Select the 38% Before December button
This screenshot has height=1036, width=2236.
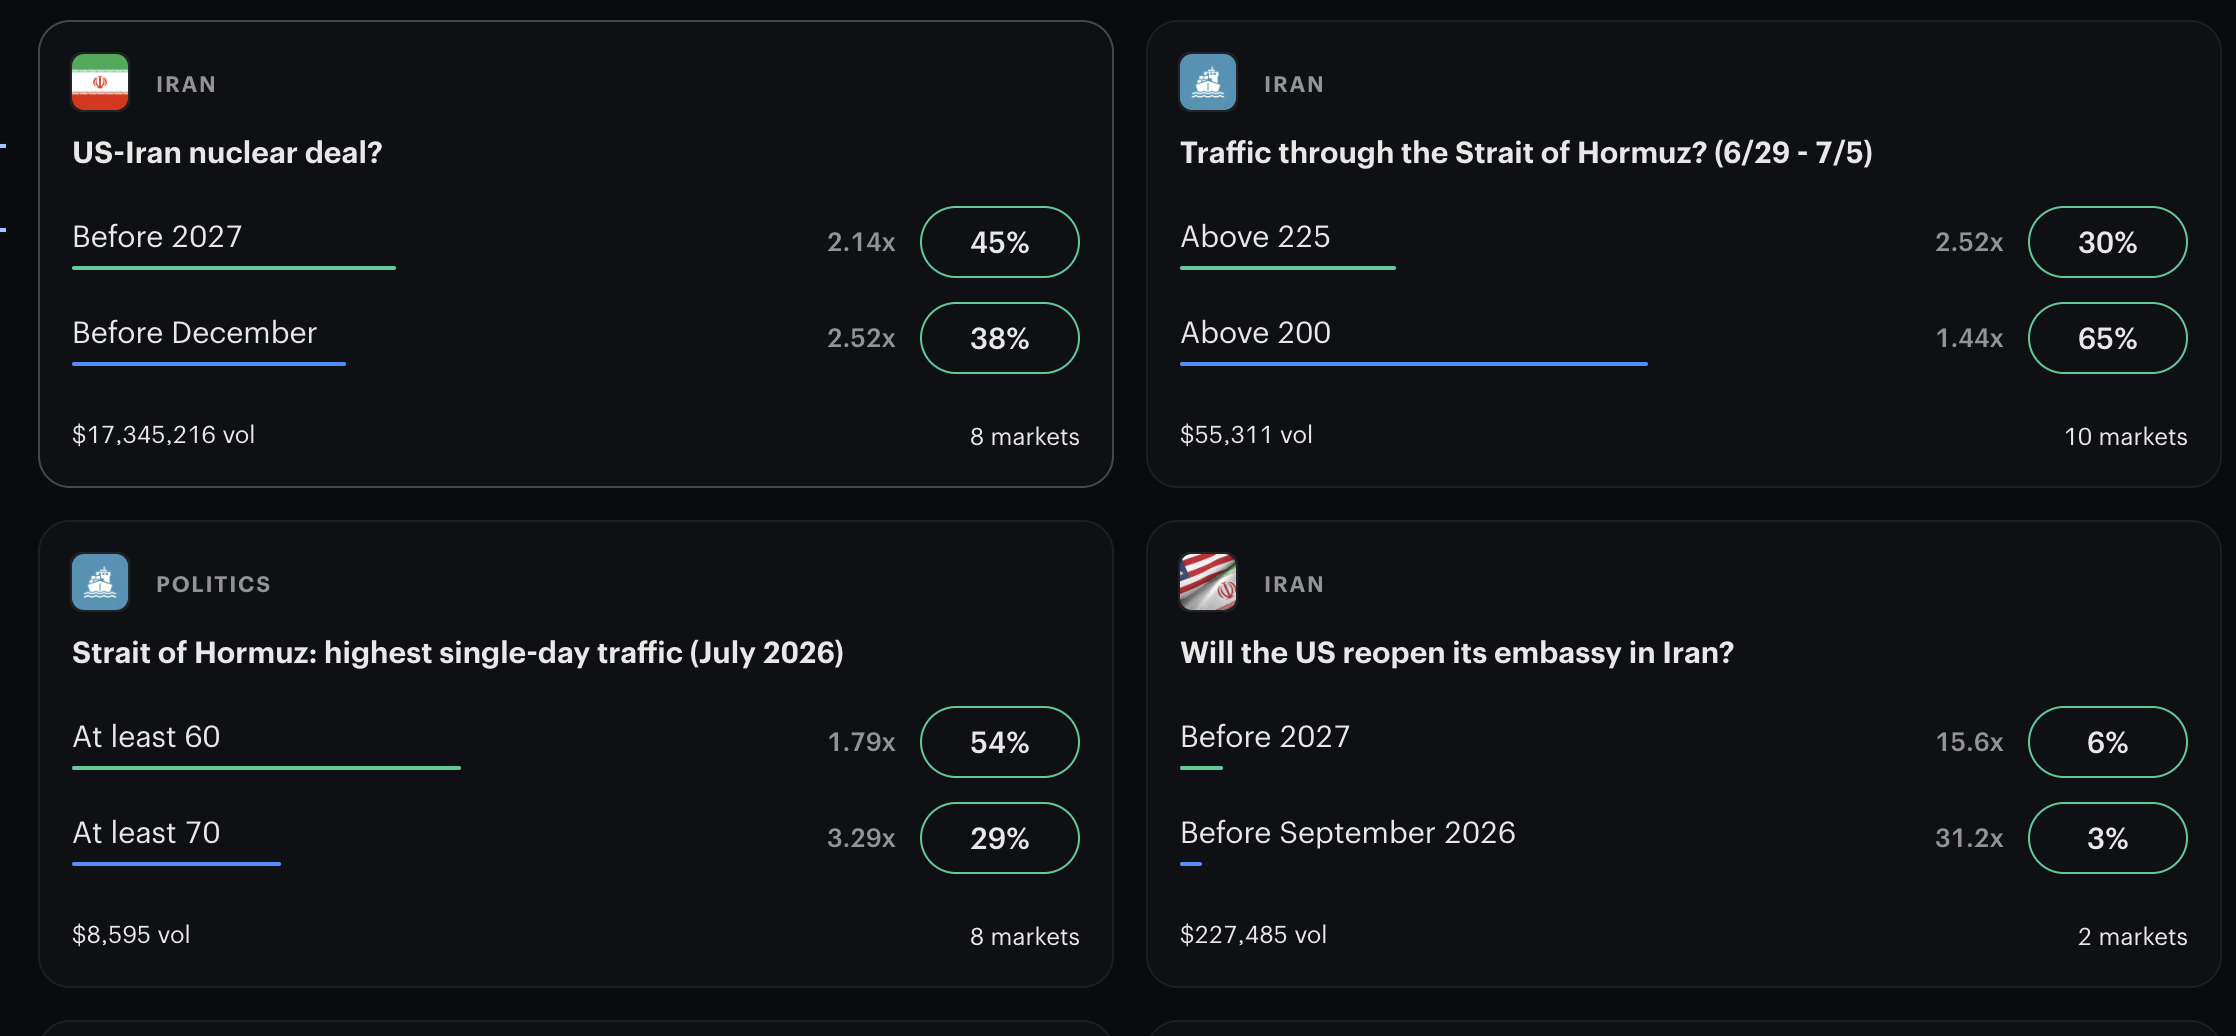tap(999, 338)
